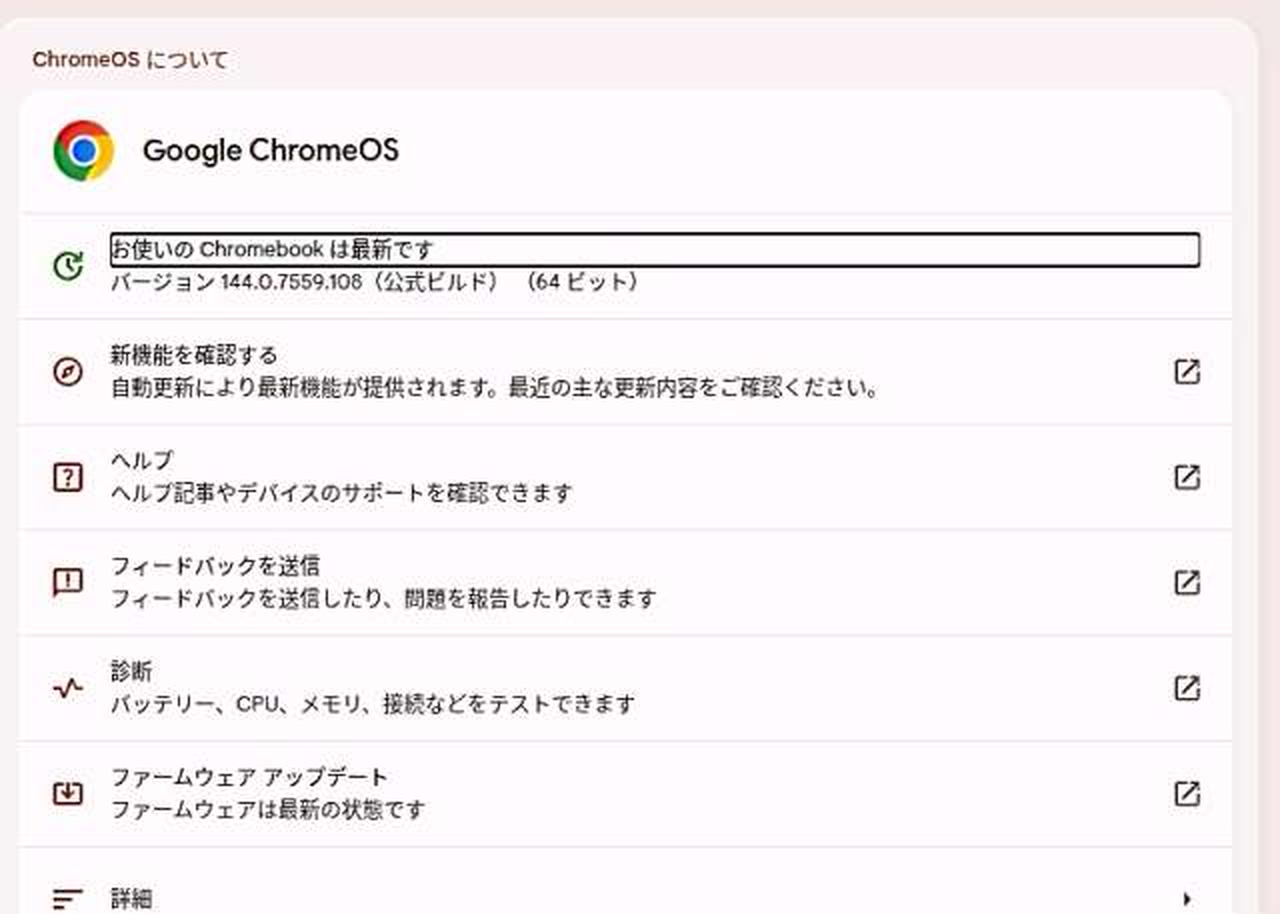Screen dimensions: 1280x914
Task: Click the フィードバックを送信 speech bubble icon
Action: pos(67,583)
